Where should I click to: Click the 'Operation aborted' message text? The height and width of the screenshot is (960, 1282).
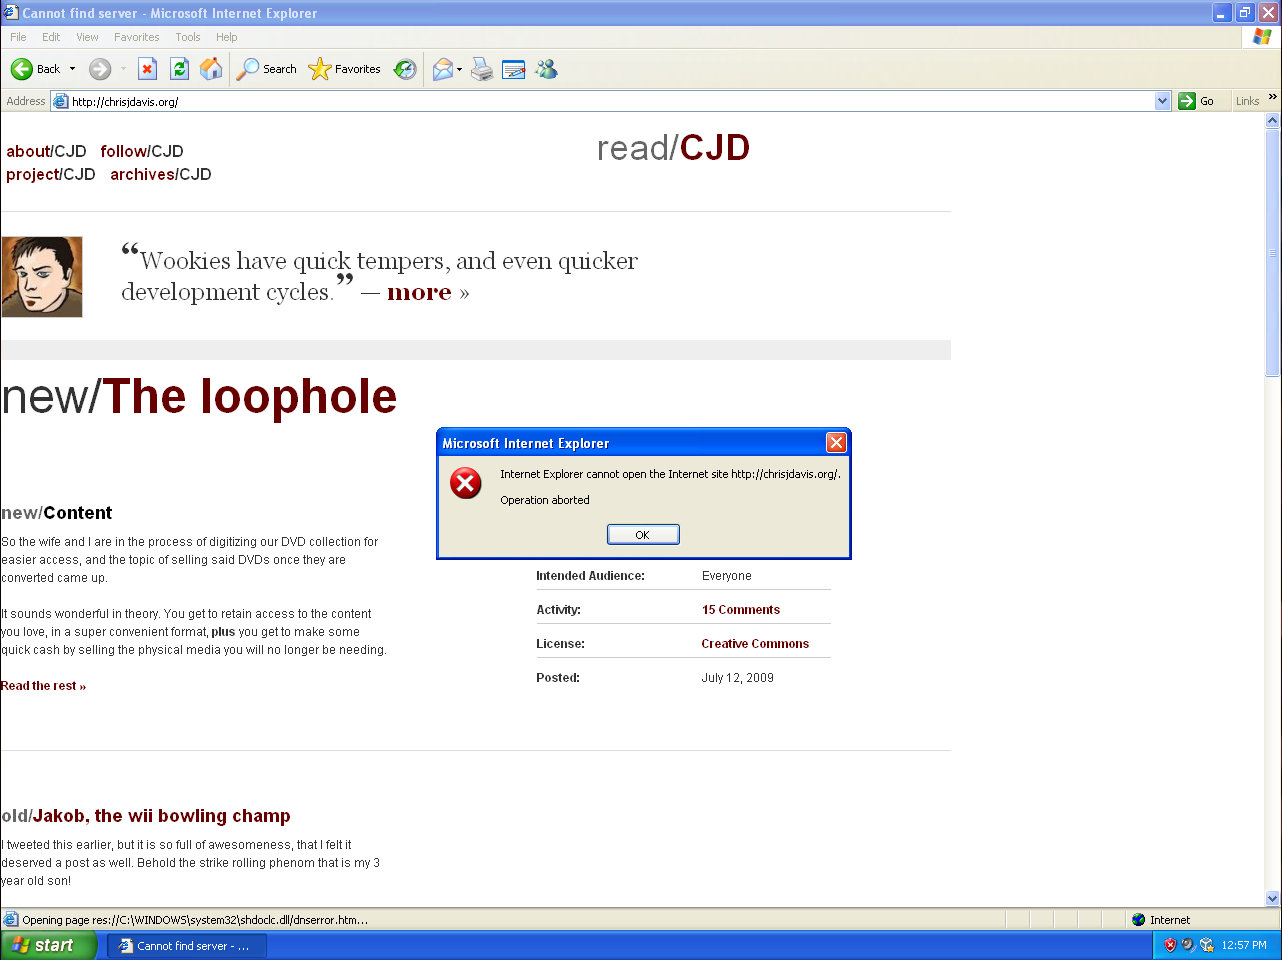[x=545, y=500]
